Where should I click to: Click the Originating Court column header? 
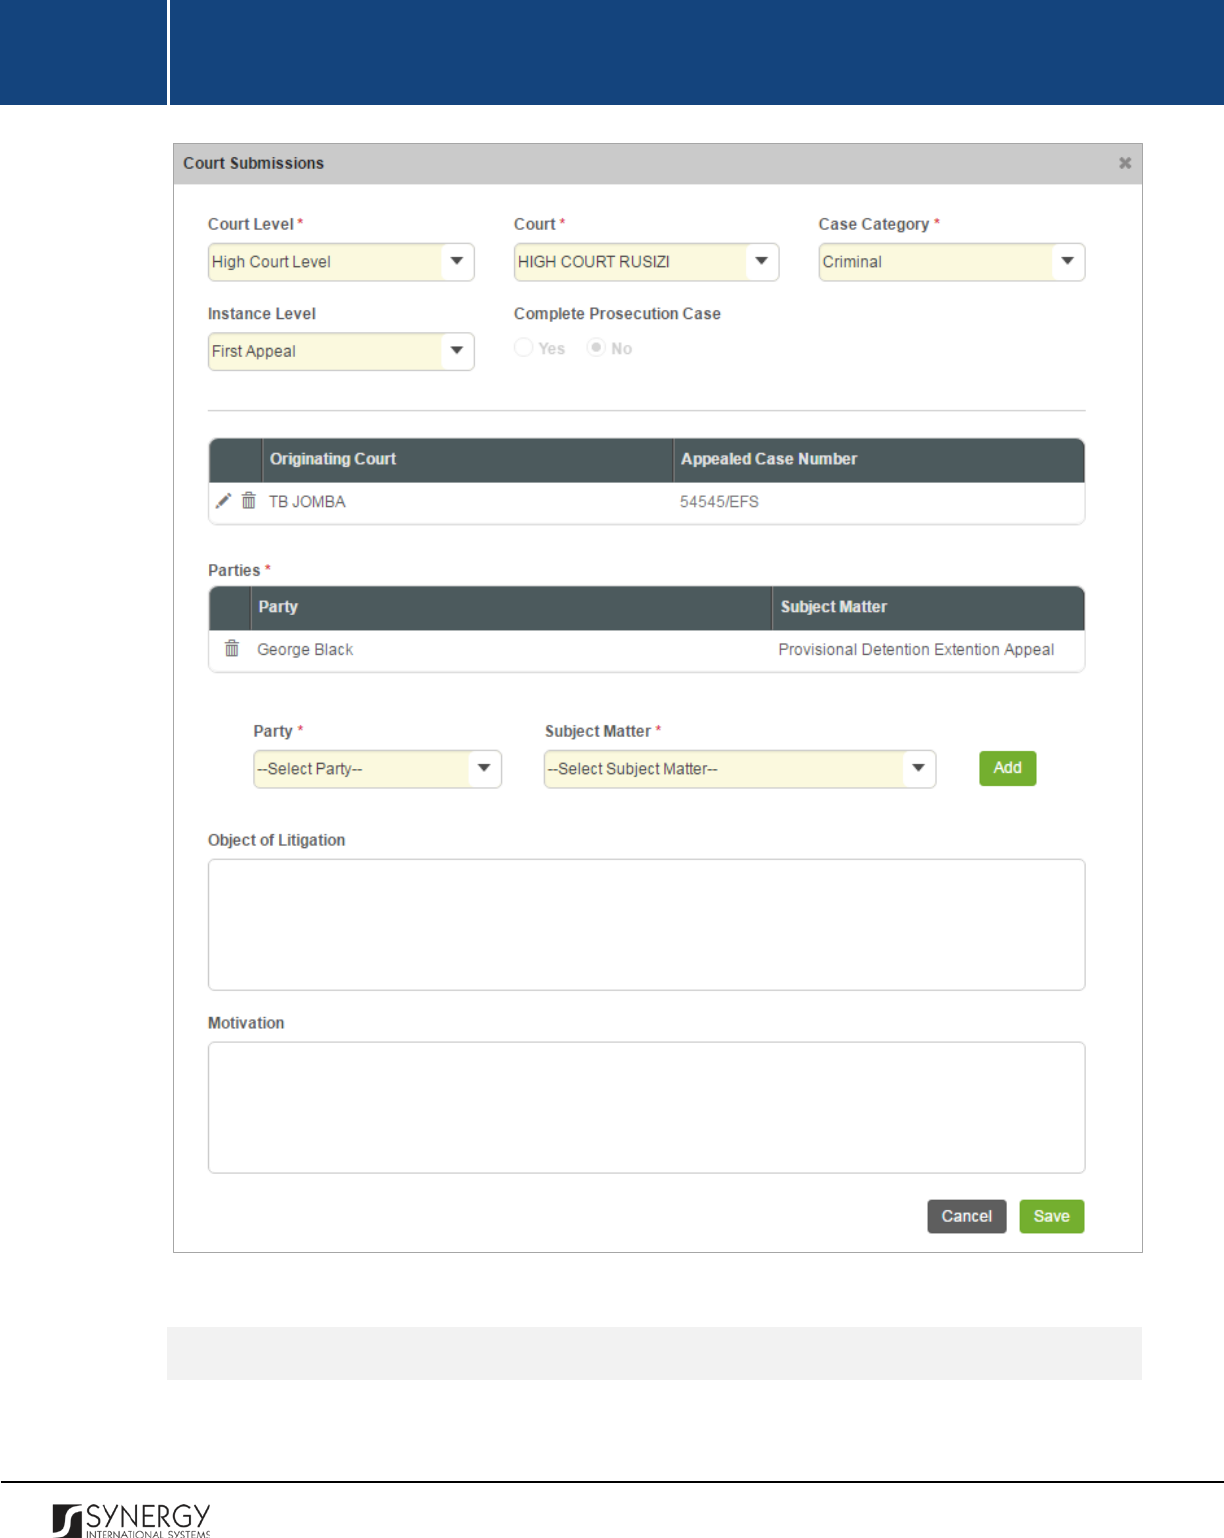tap(467, 459)
